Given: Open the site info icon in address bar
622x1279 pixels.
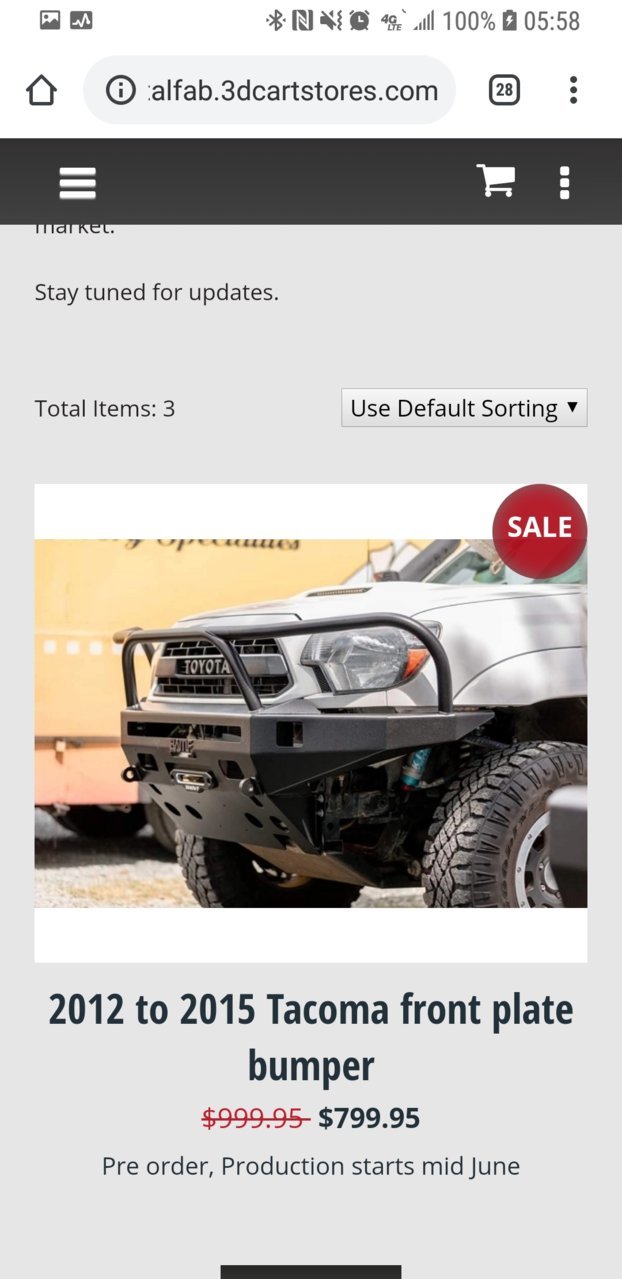Looking at the screenshot, I should (x=120, y=91).
